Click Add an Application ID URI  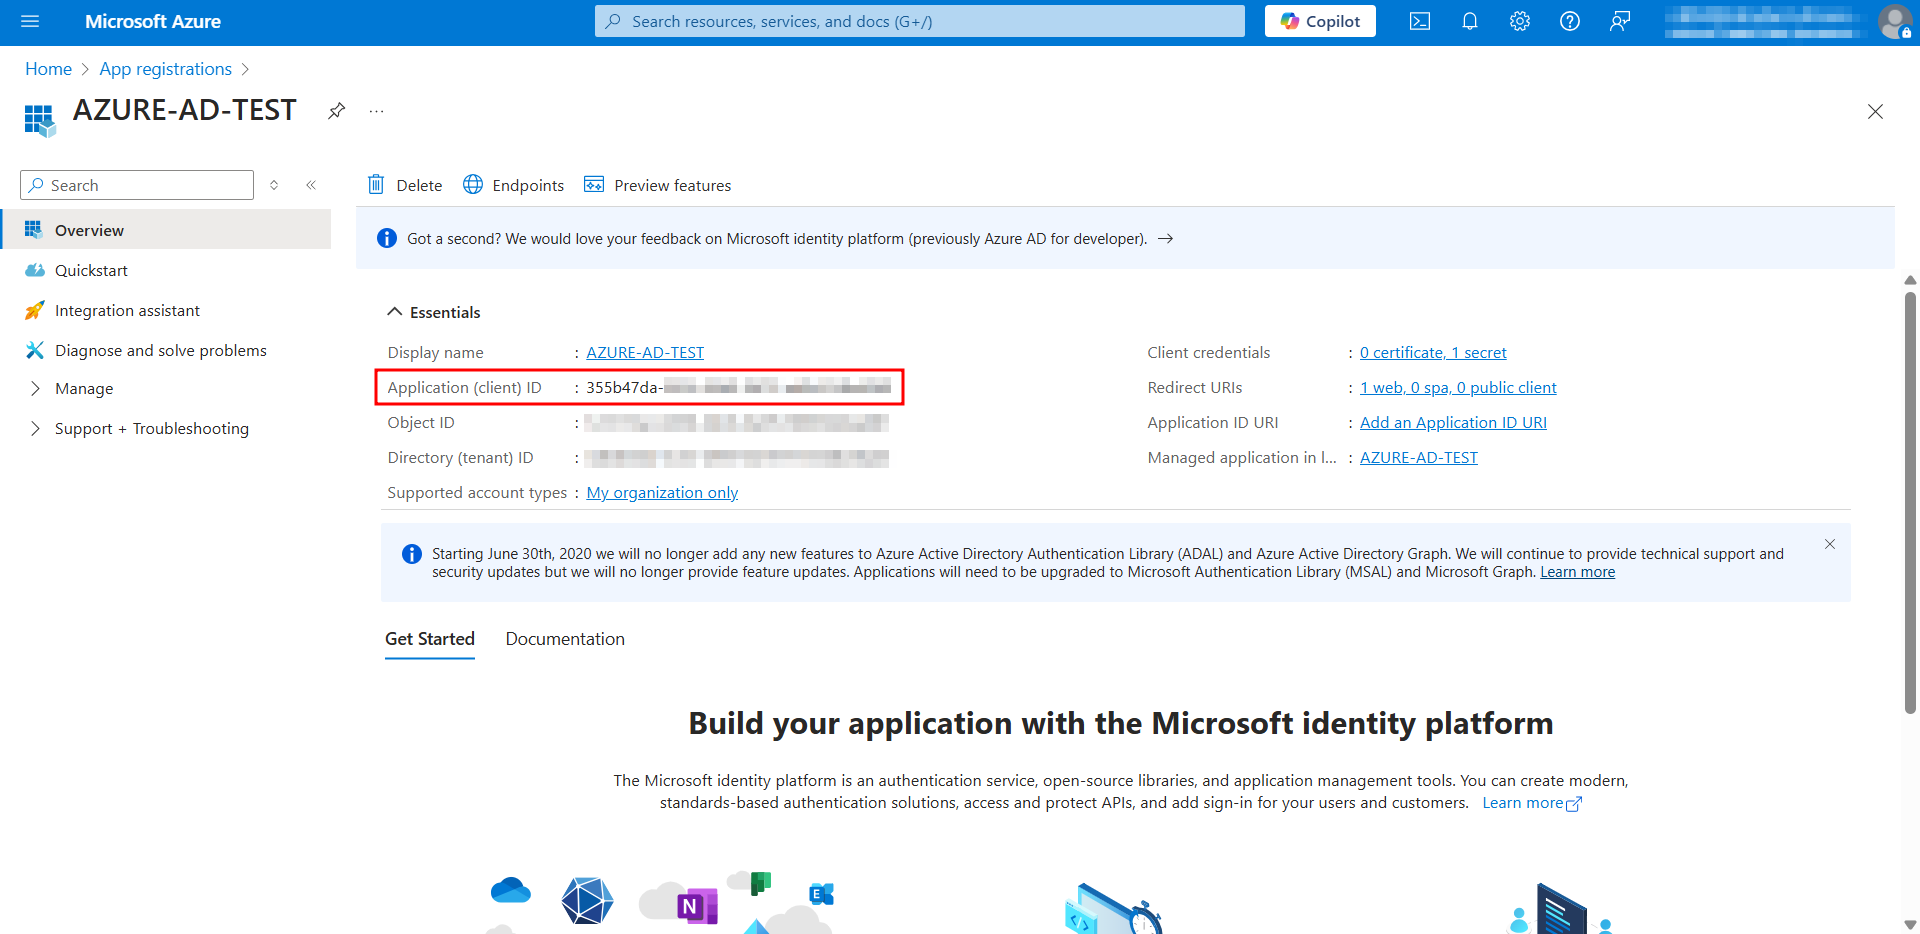pos(1453,422)
